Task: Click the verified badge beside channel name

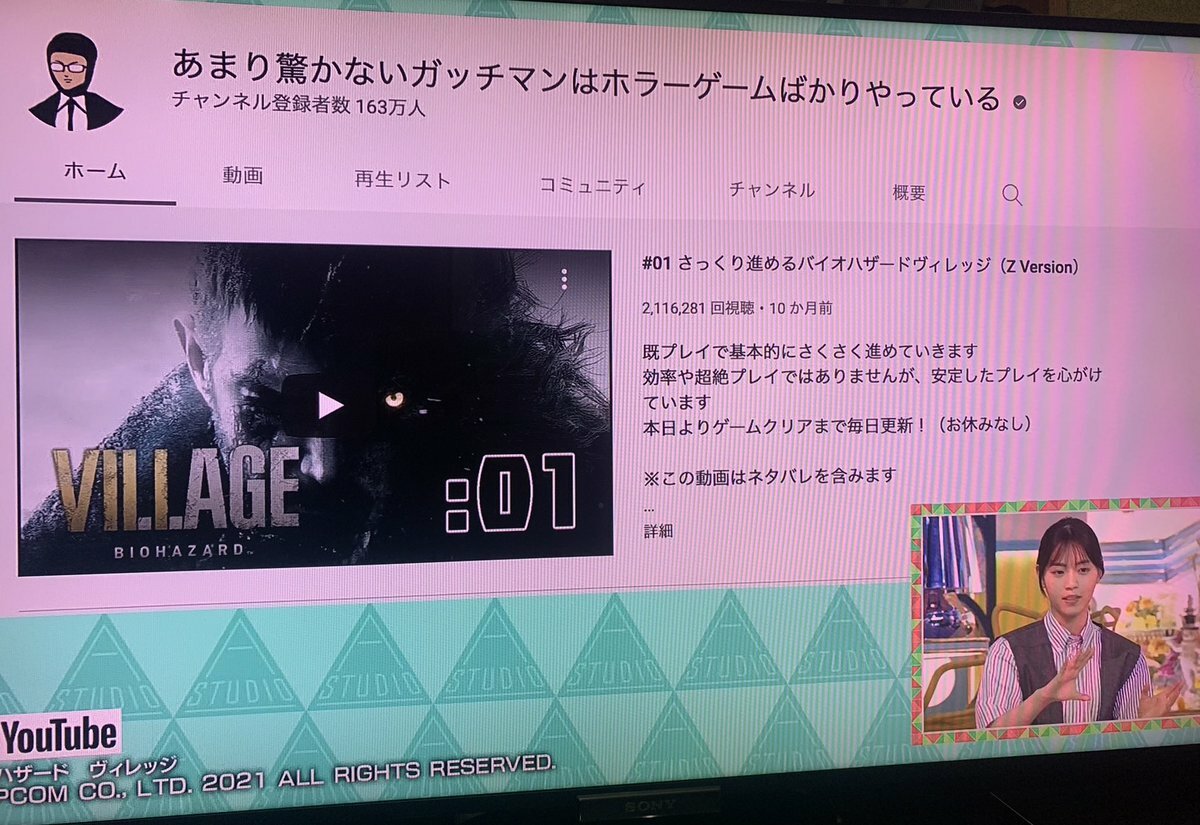Action: click(x=1019, y=103)
